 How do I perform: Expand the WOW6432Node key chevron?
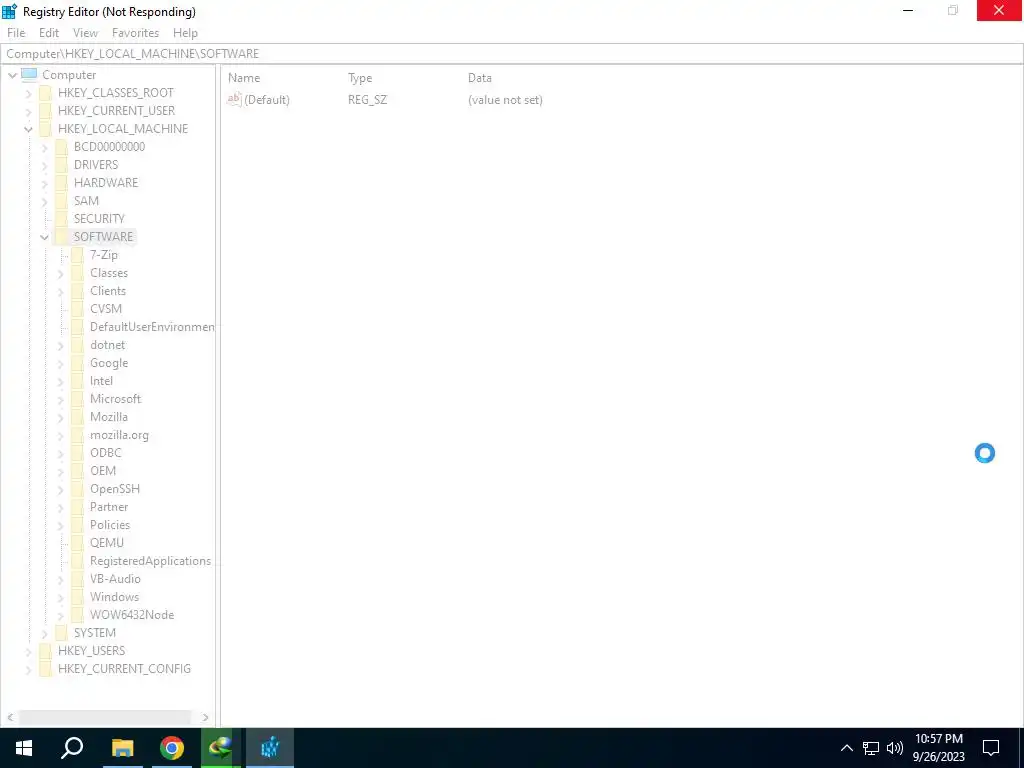[x=61, y=615]
